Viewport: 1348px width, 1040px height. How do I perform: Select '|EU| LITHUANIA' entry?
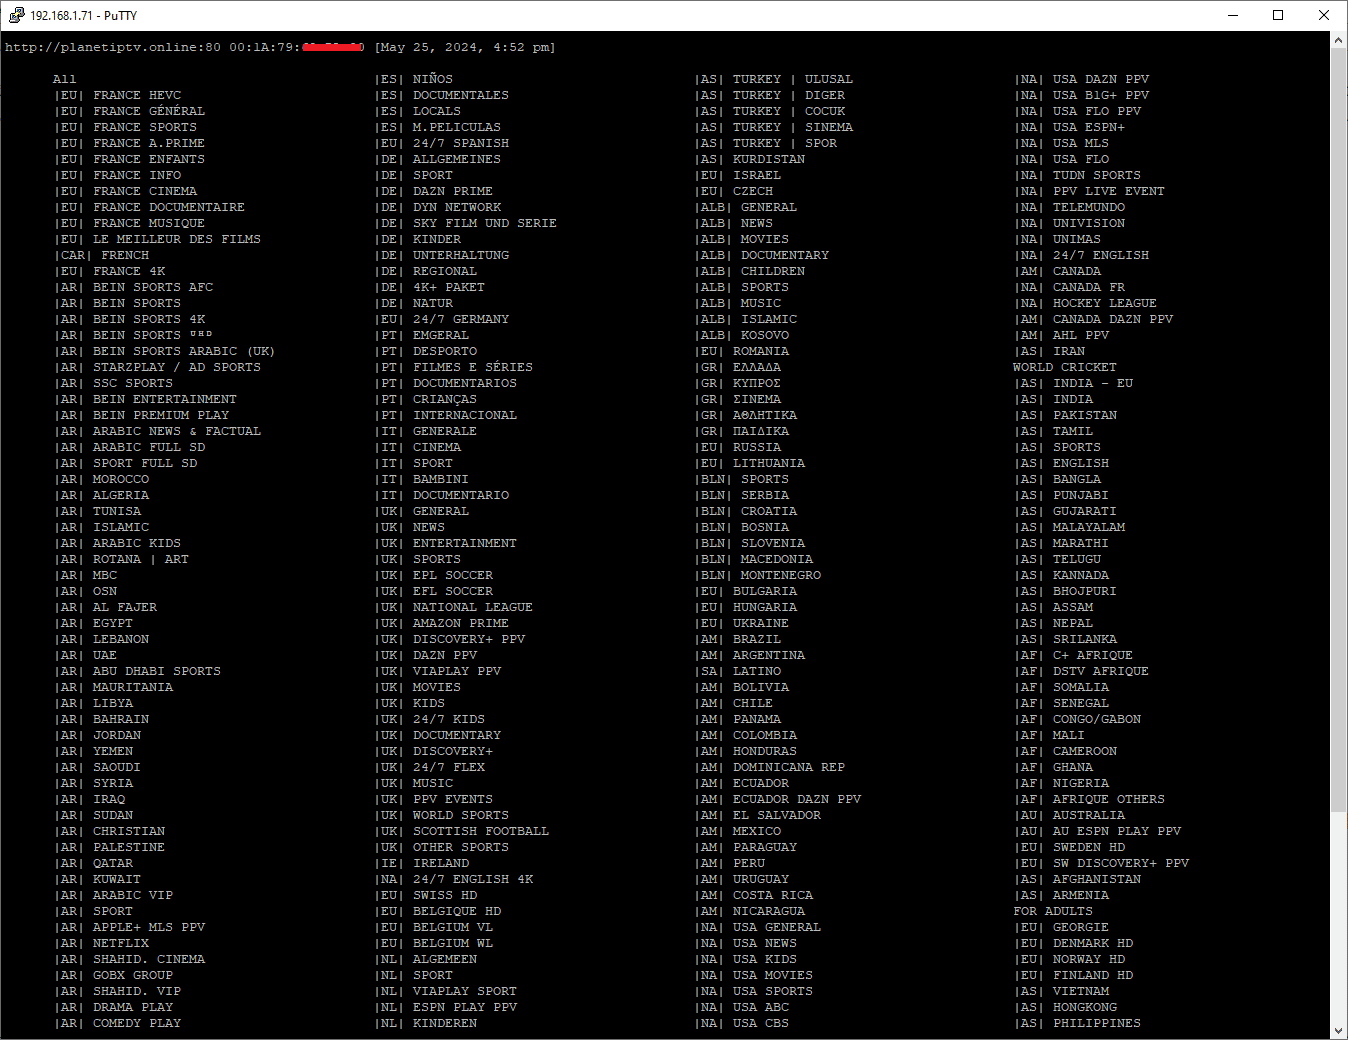(750, 463)
